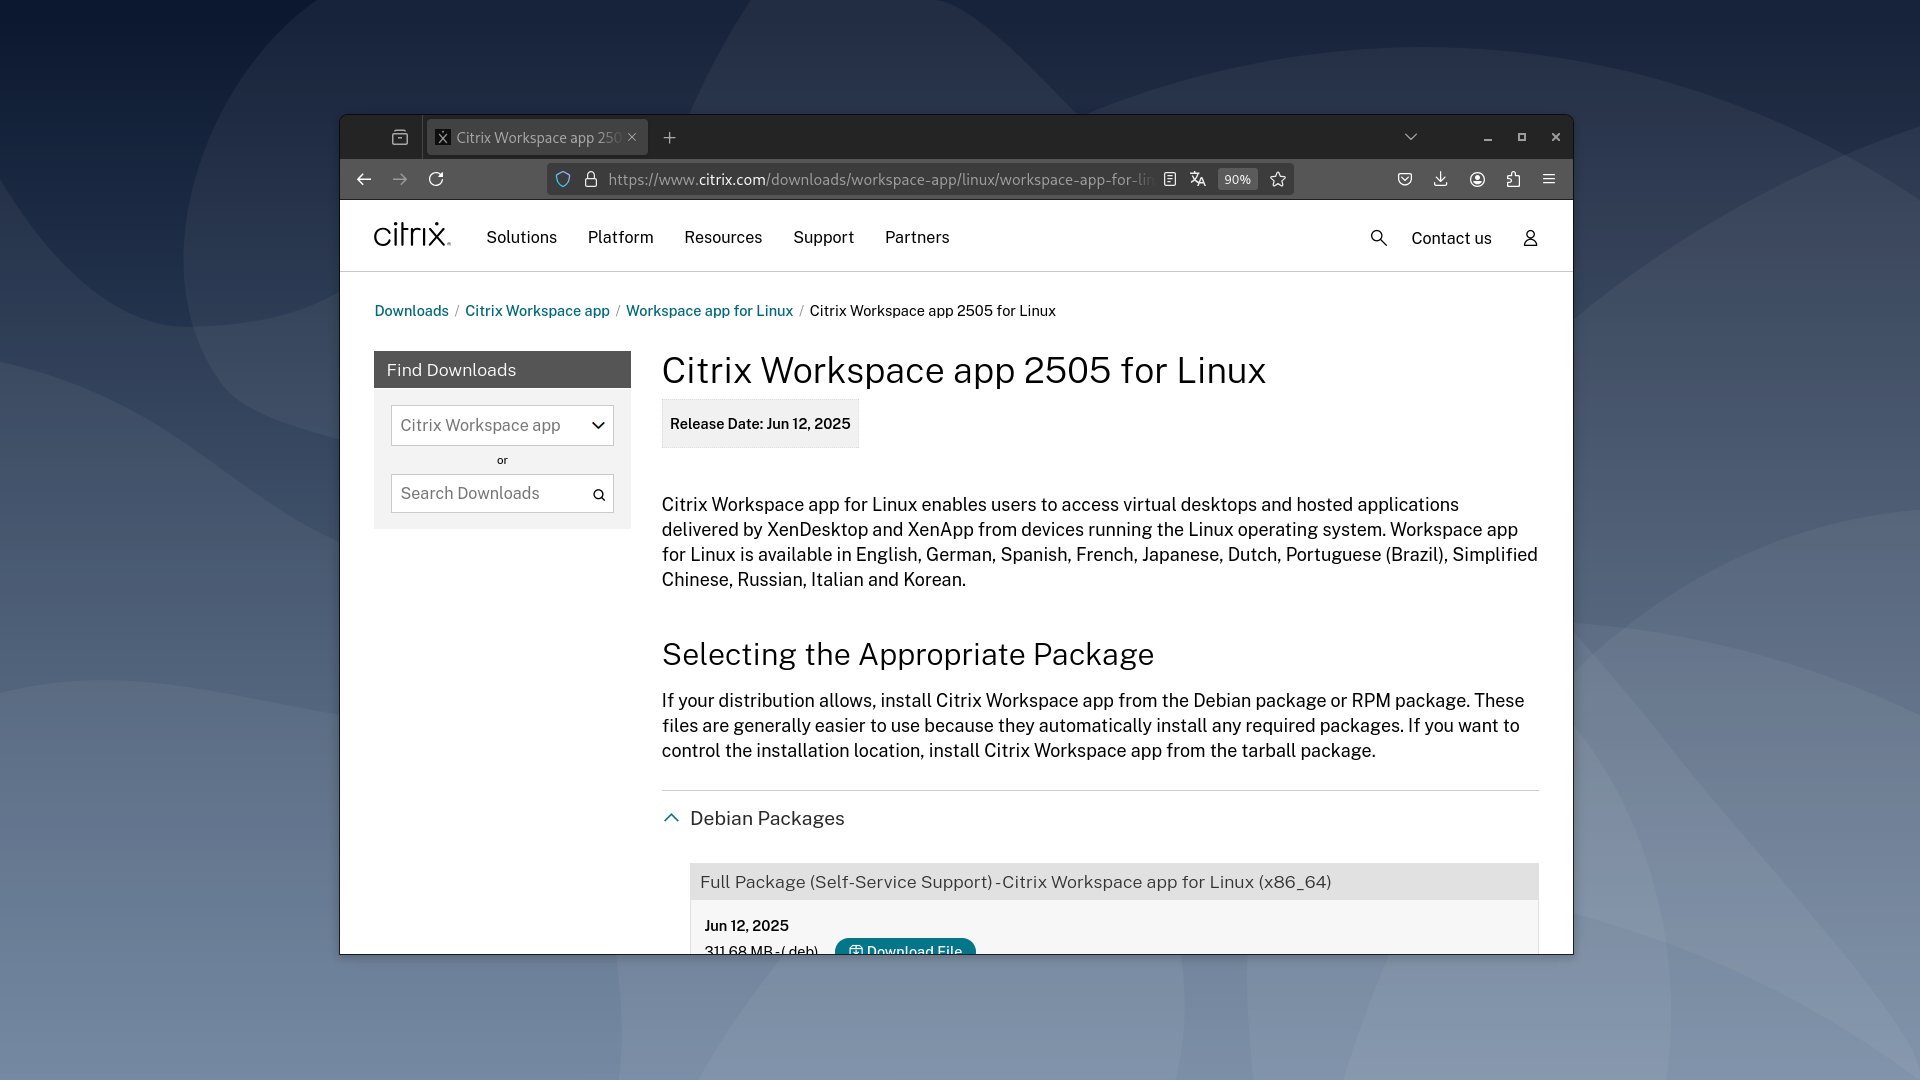Viewport: 1920px width, 1080px height.
Task: Close the Citrix Workspace app tab
Action: [x=632, y=137]
